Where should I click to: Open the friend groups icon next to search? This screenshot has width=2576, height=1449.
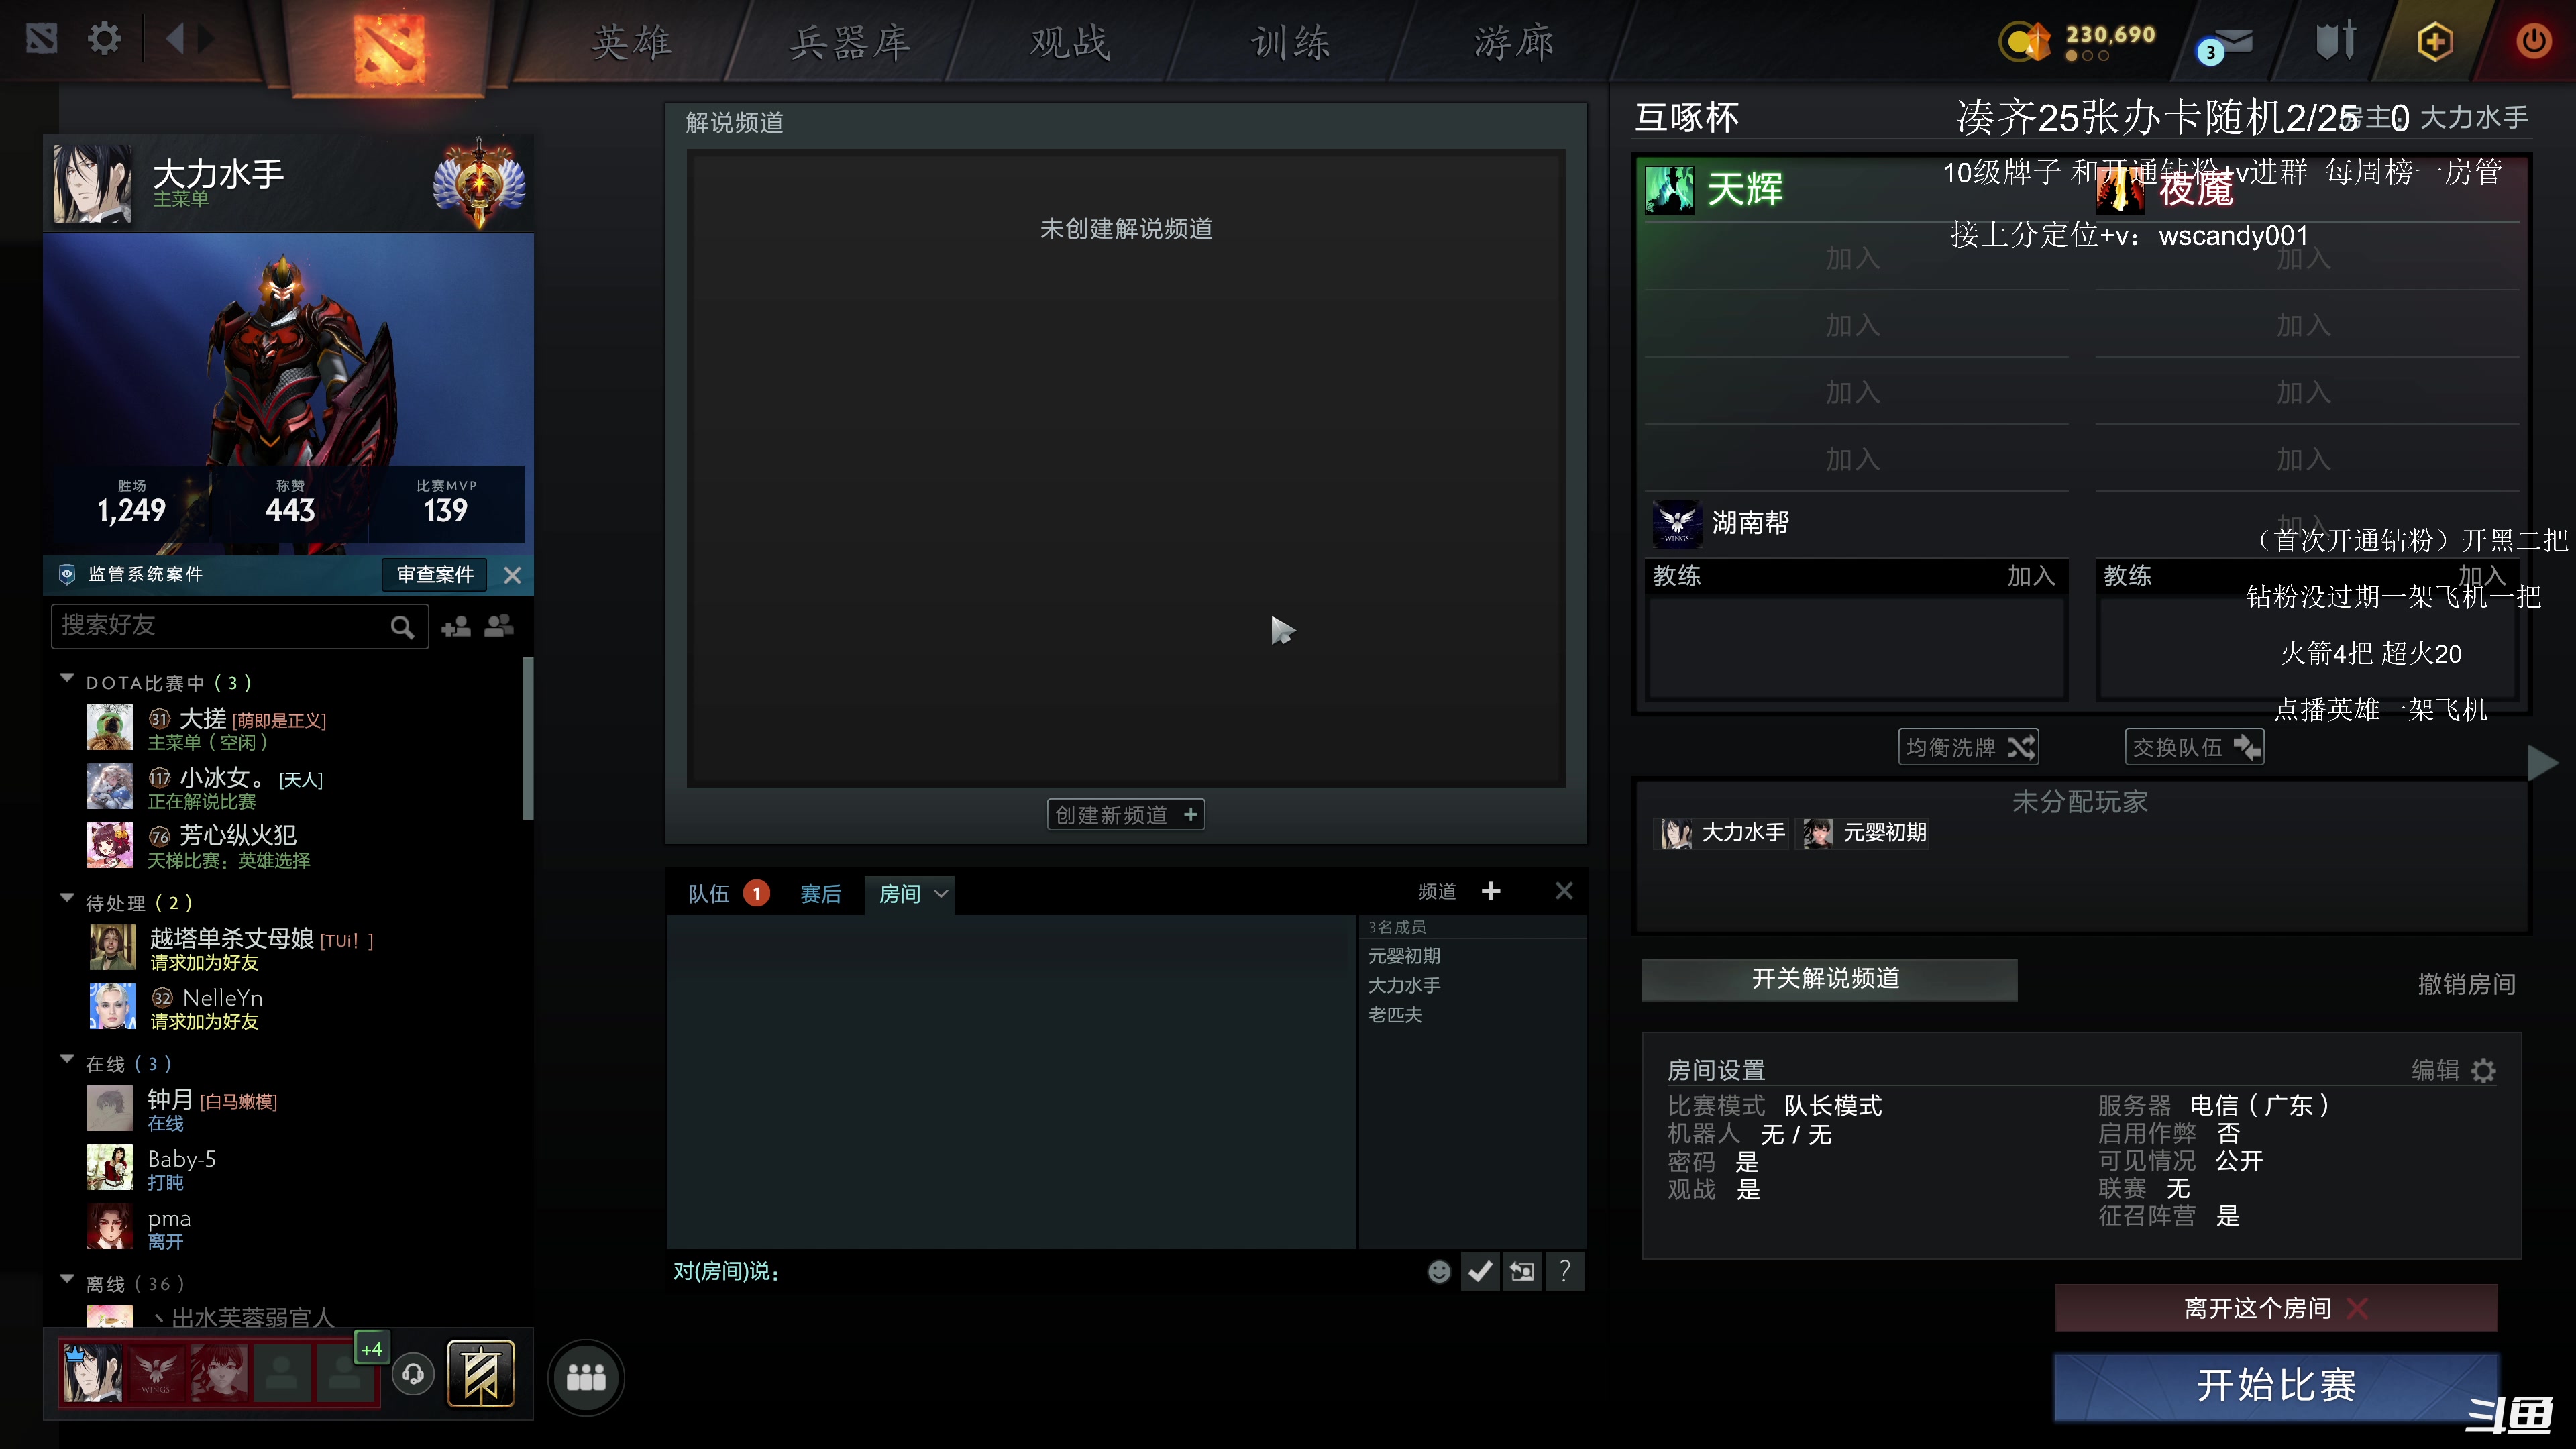499,626
